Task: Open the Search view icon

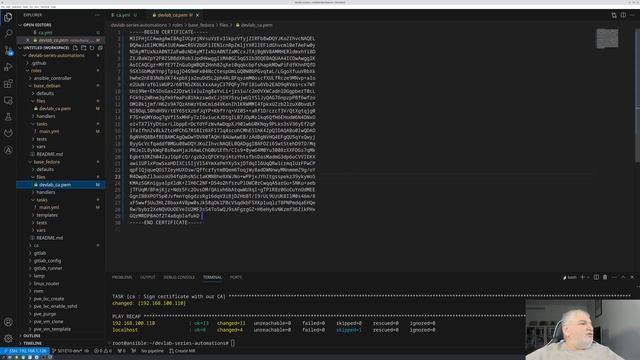Action: (x=8, y=33)
